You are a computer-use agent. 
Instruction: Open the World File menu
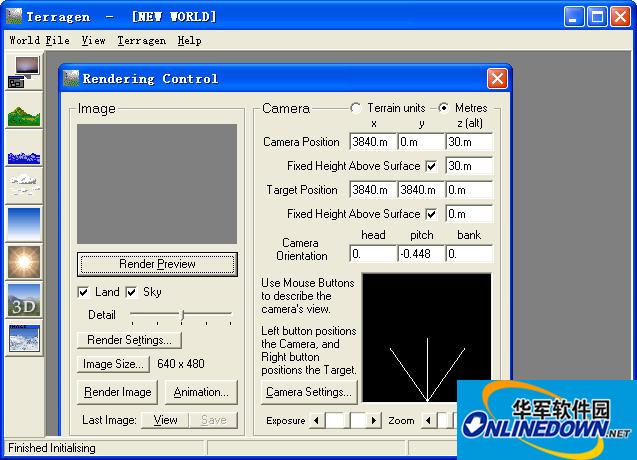[x=39, y=41]
